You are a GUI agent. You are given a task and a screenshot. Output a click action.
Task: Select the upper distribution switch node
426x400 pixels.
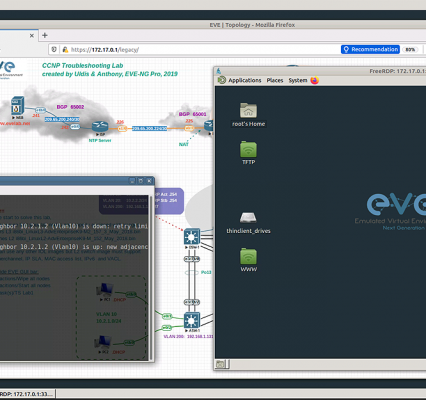click(x=192, y=237)
